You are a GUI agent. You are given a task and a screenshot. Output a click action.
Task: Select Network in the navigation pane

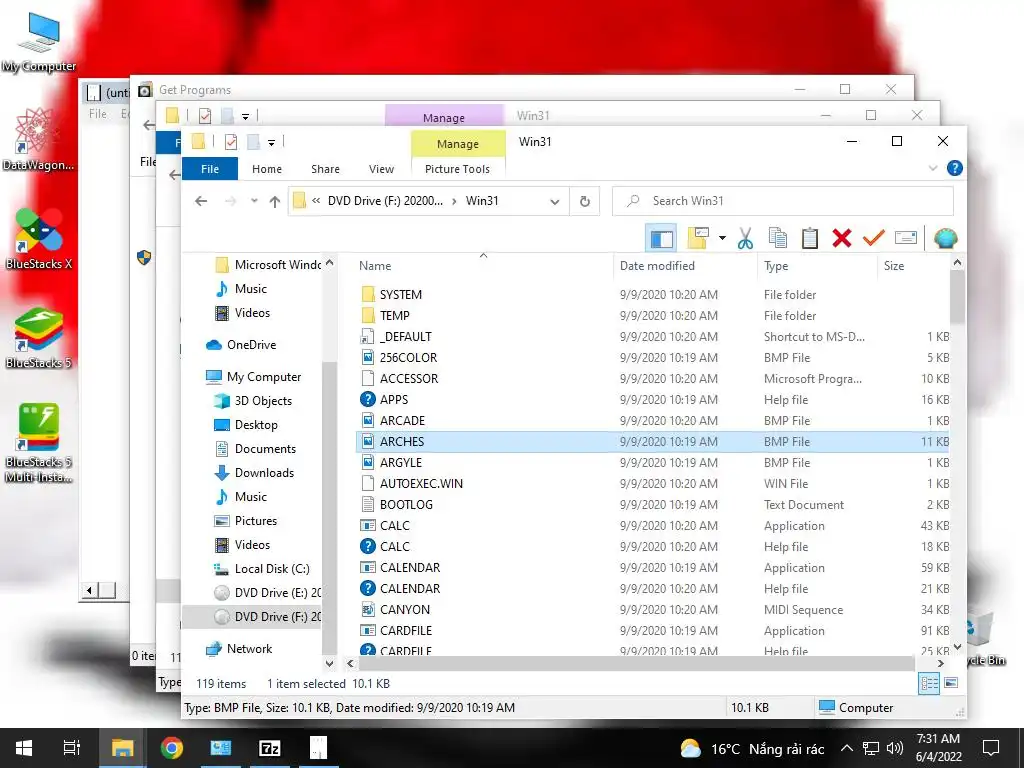coord(249,648)
